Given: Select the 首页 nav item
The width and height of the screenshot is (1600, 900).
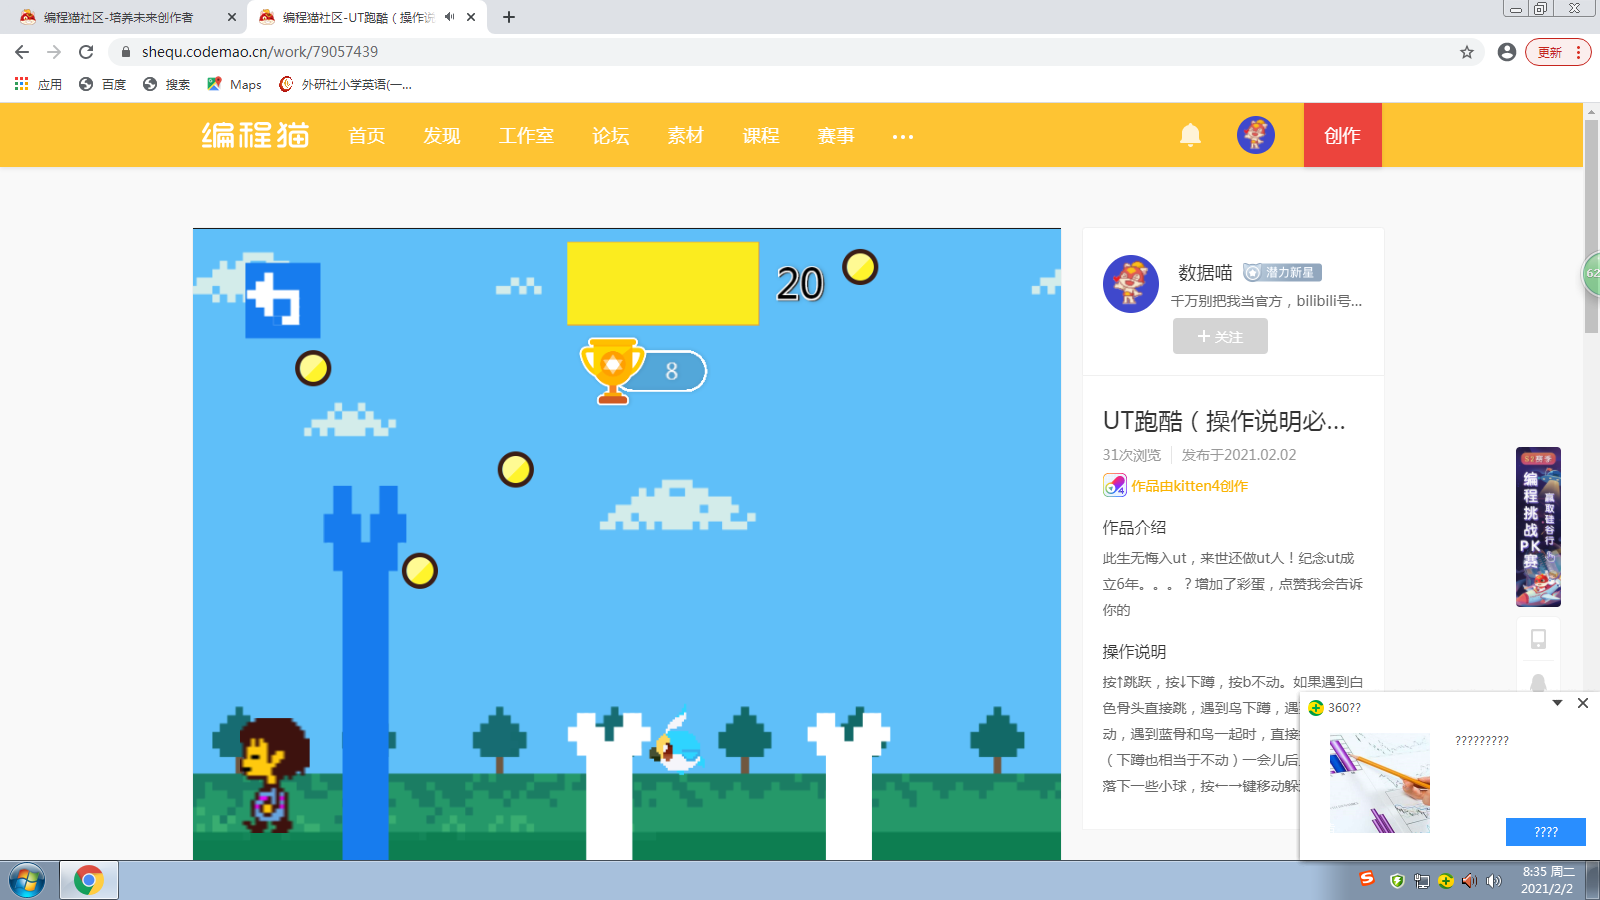Looking at the screenshot, I should click(x=367, y=135).
